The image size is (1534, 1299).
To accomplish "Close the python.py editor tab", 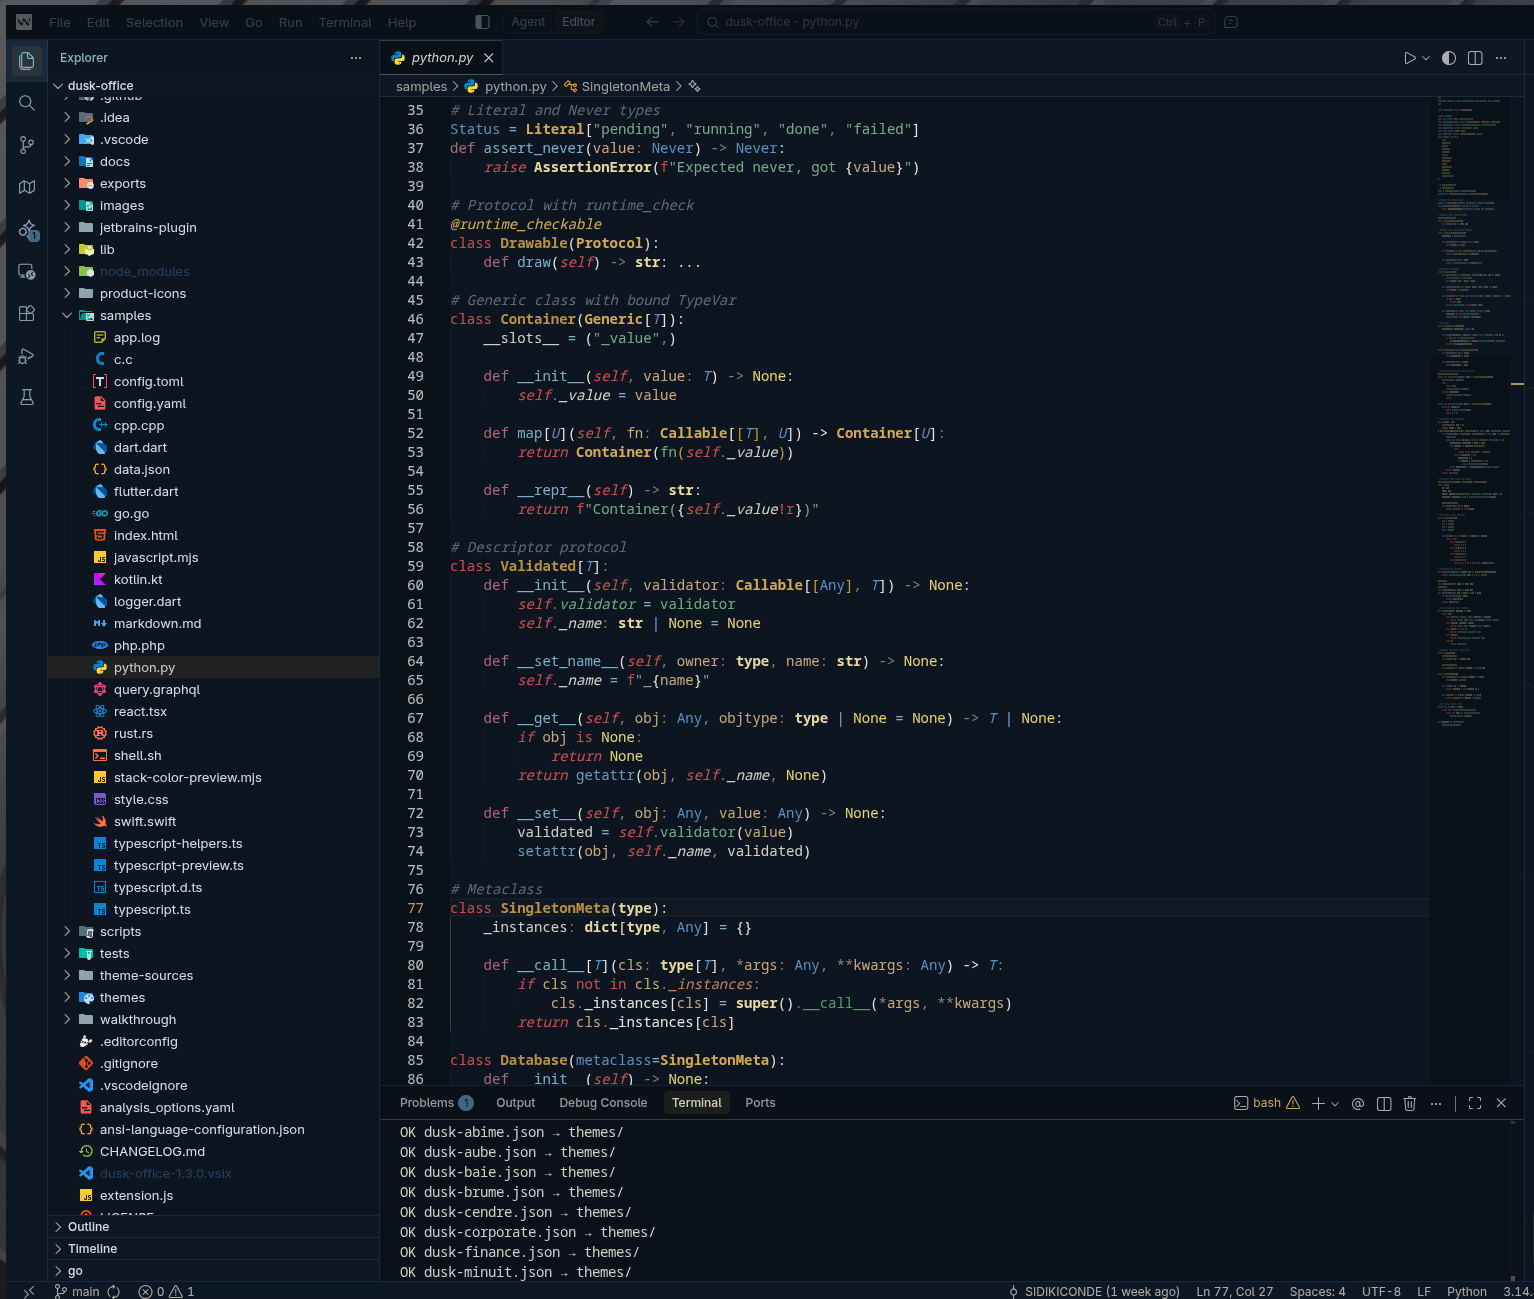I will (x=489, y=58).
